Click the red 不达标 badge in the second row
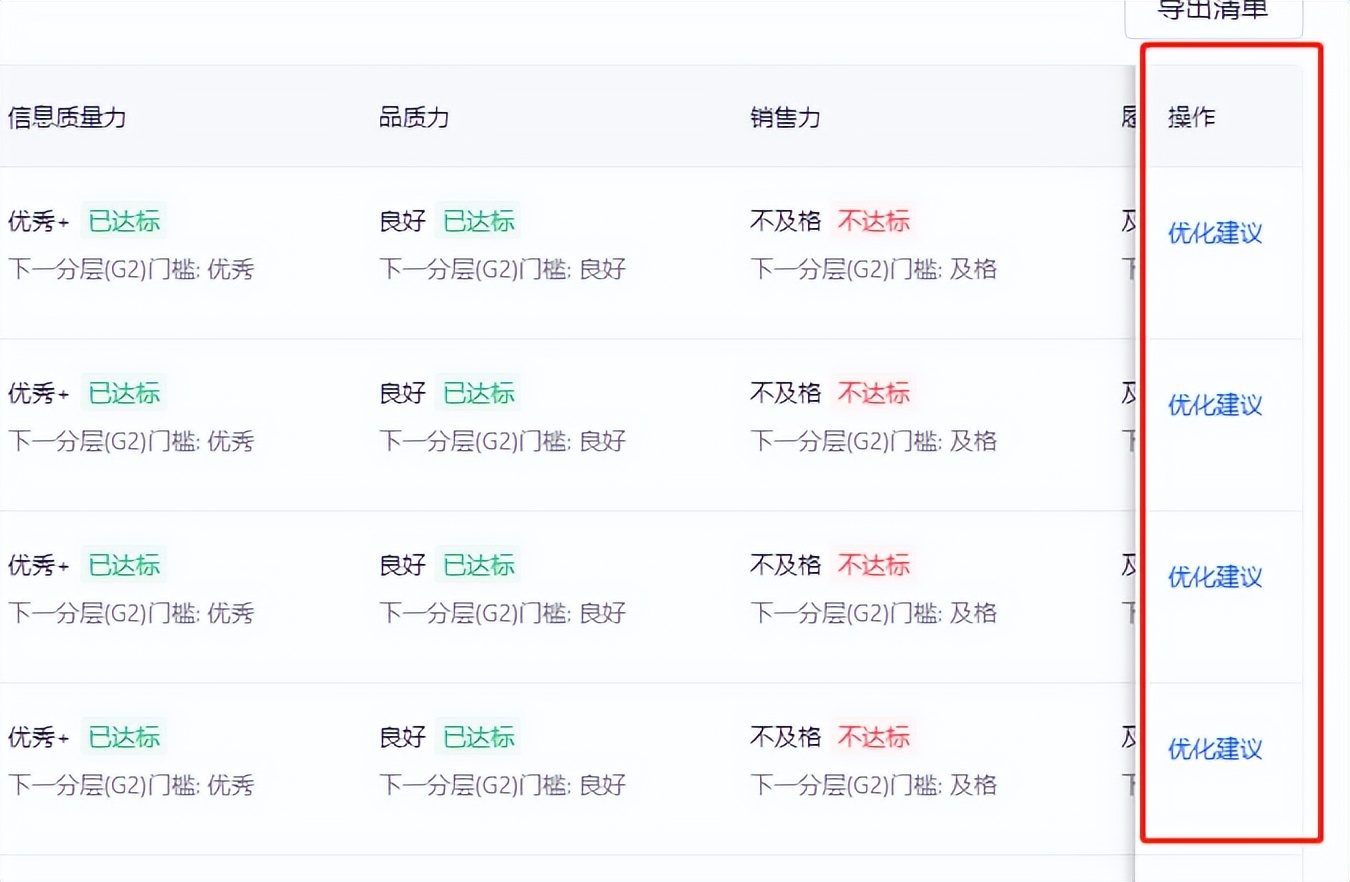The image size is (1350, 882). [873, 393]
